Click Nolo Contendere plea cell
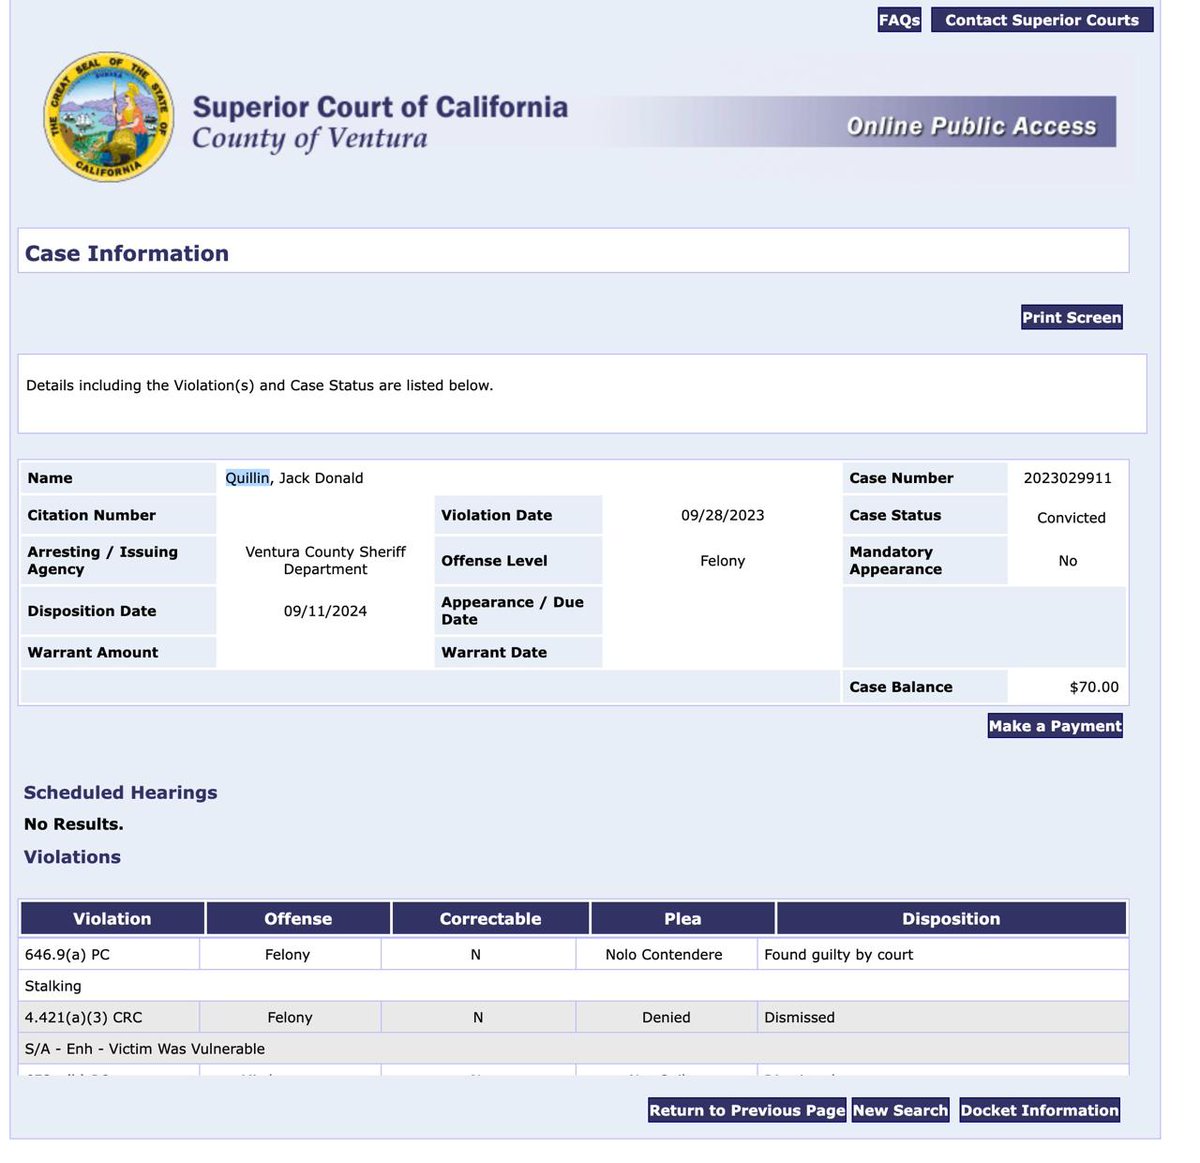 [x=664, y=955]
